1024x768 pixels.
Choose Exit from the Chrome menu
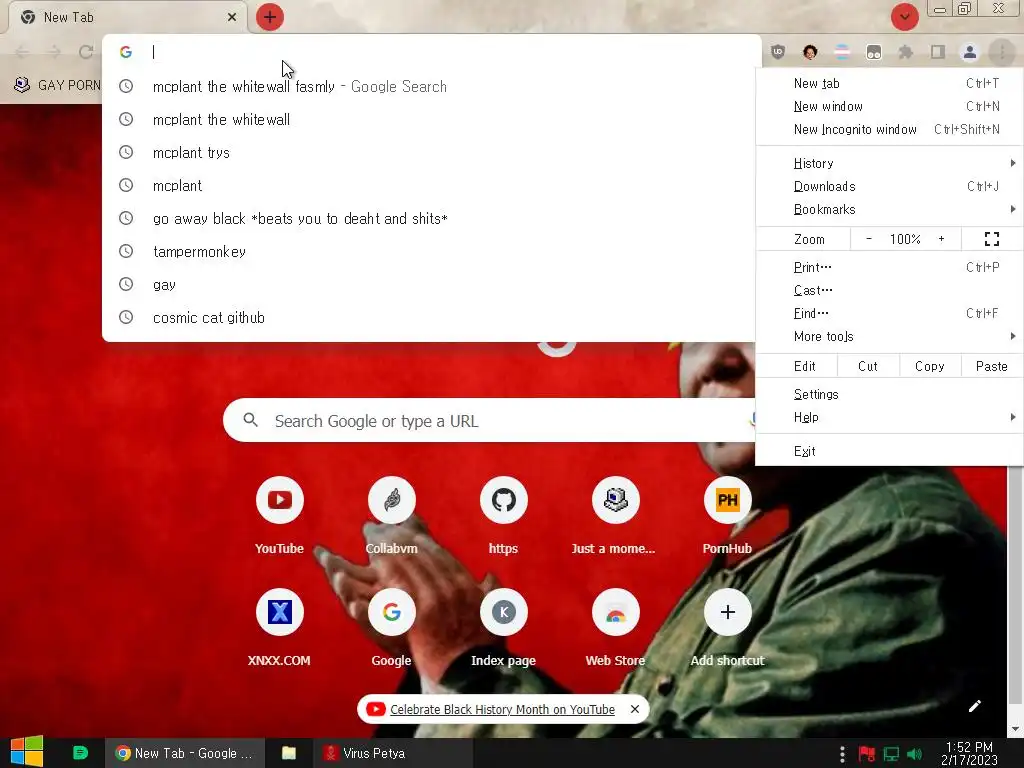(889, 451)
